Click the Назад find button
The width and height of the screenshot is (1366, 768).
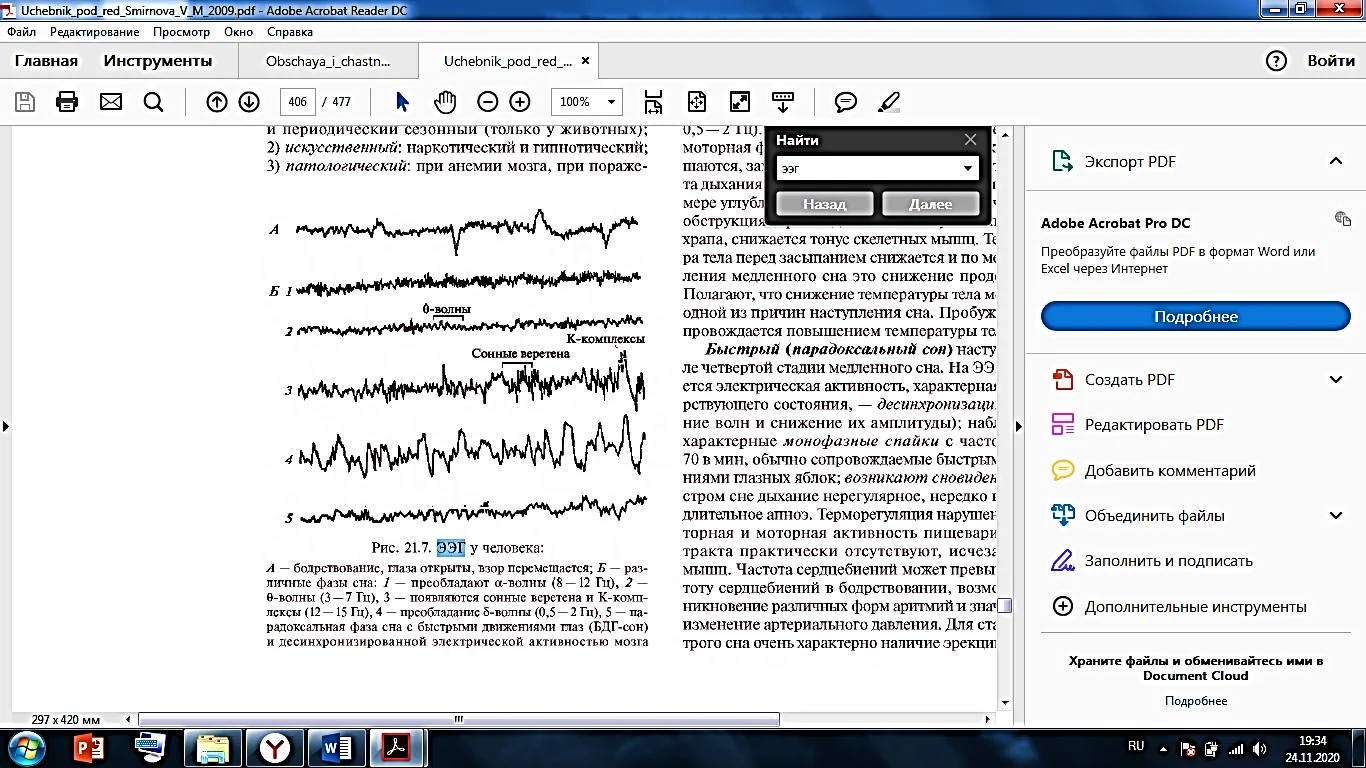[x=824, y=204]
